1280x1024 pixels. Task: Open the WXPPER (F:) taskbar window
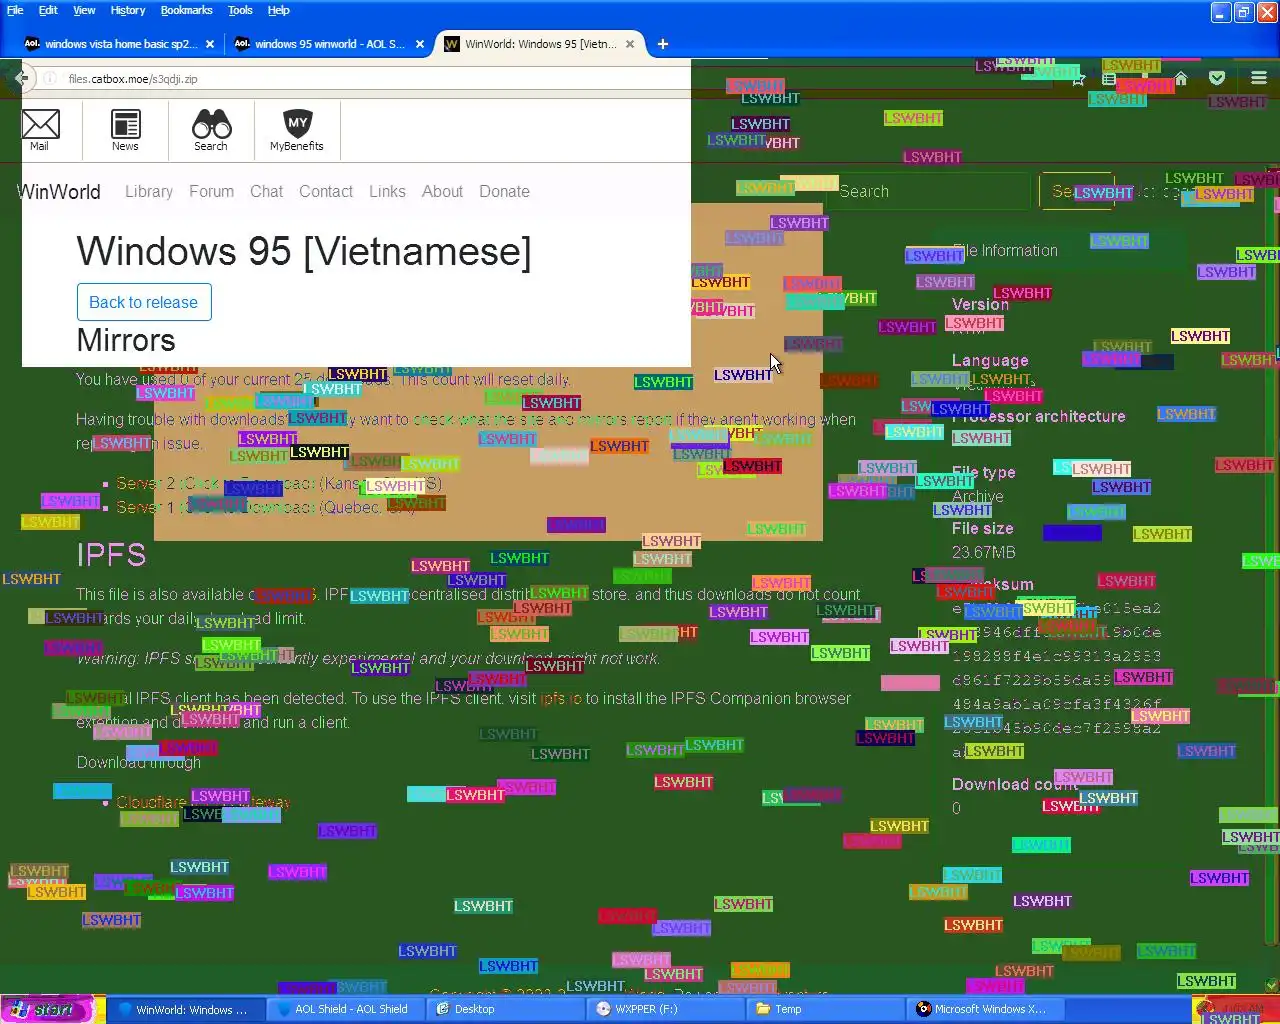tap(665, 1009)
